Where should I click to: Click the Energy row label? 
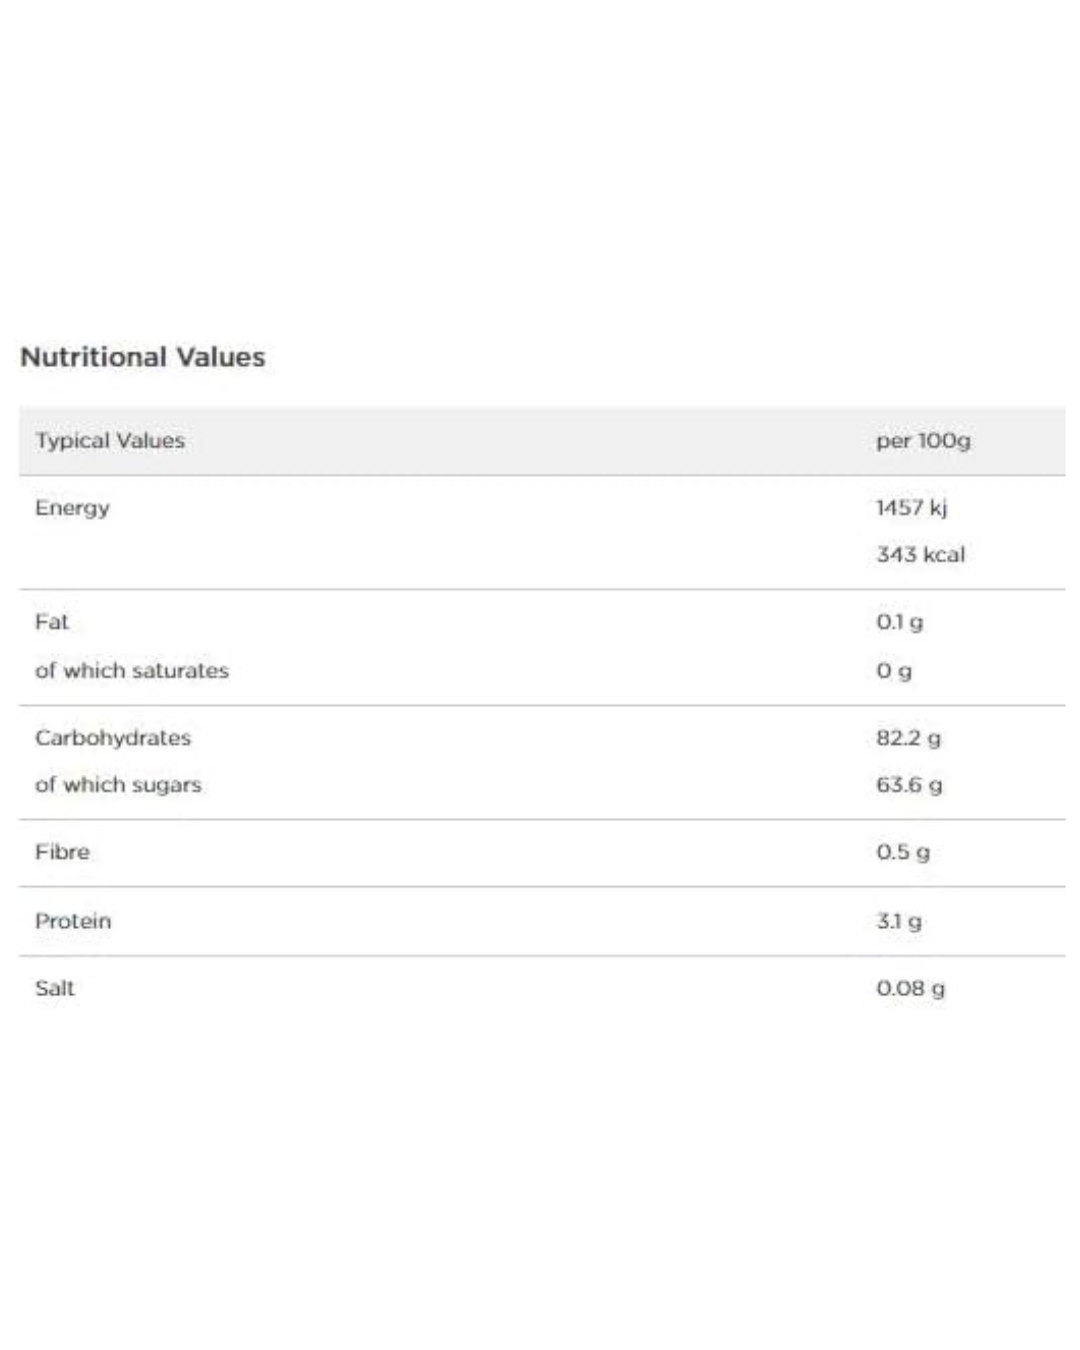(x=72, y=508)
